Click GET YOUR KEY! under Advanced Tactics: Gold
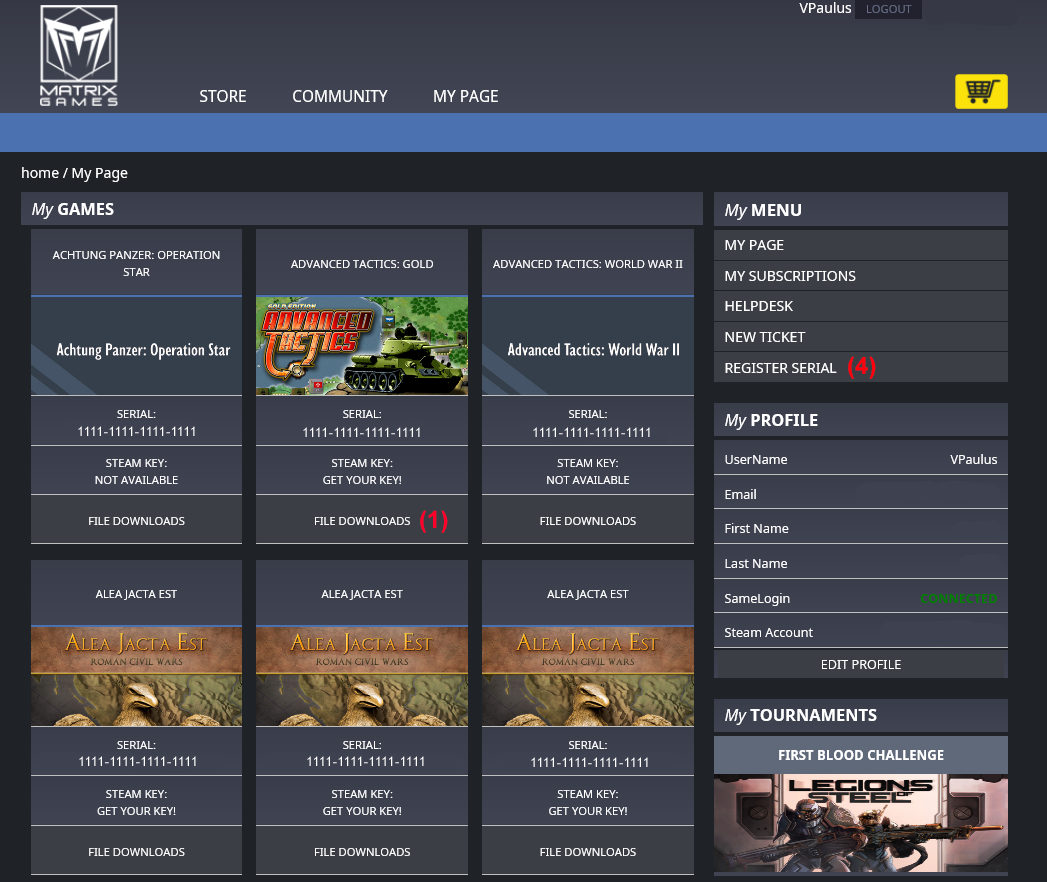 coord(362,480)
